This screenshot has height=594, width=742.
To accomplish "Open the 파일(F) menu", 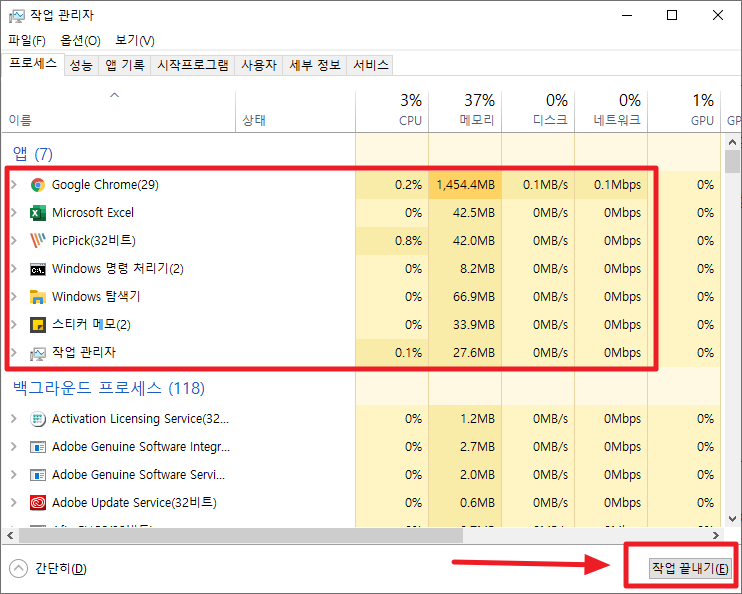I will click(27, 41).
